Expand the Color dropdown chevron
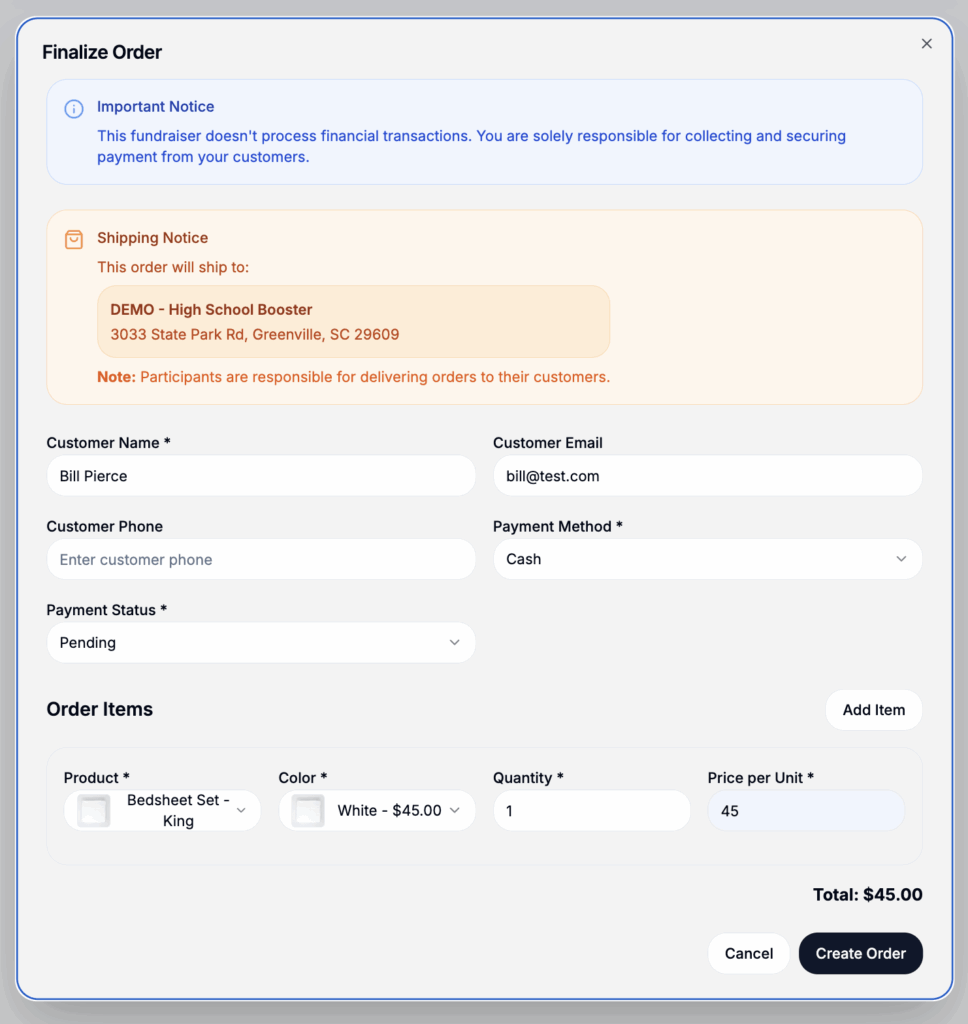Image resolution: width=968 pixels, height=1024 pixels. point(455,810)
